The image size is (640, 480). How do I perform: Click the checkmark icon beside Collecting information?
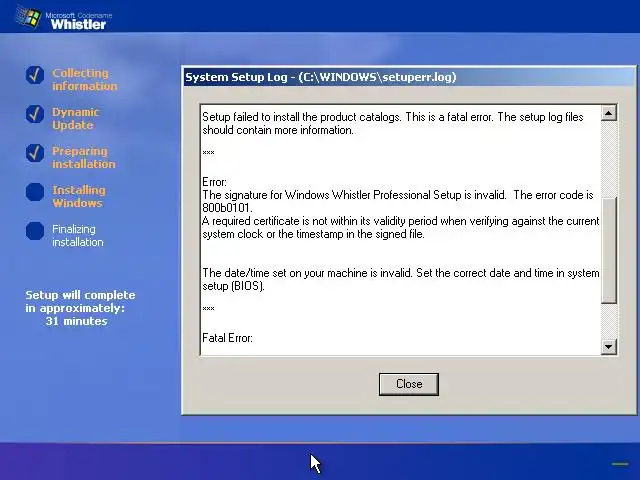tap(35, 75)
